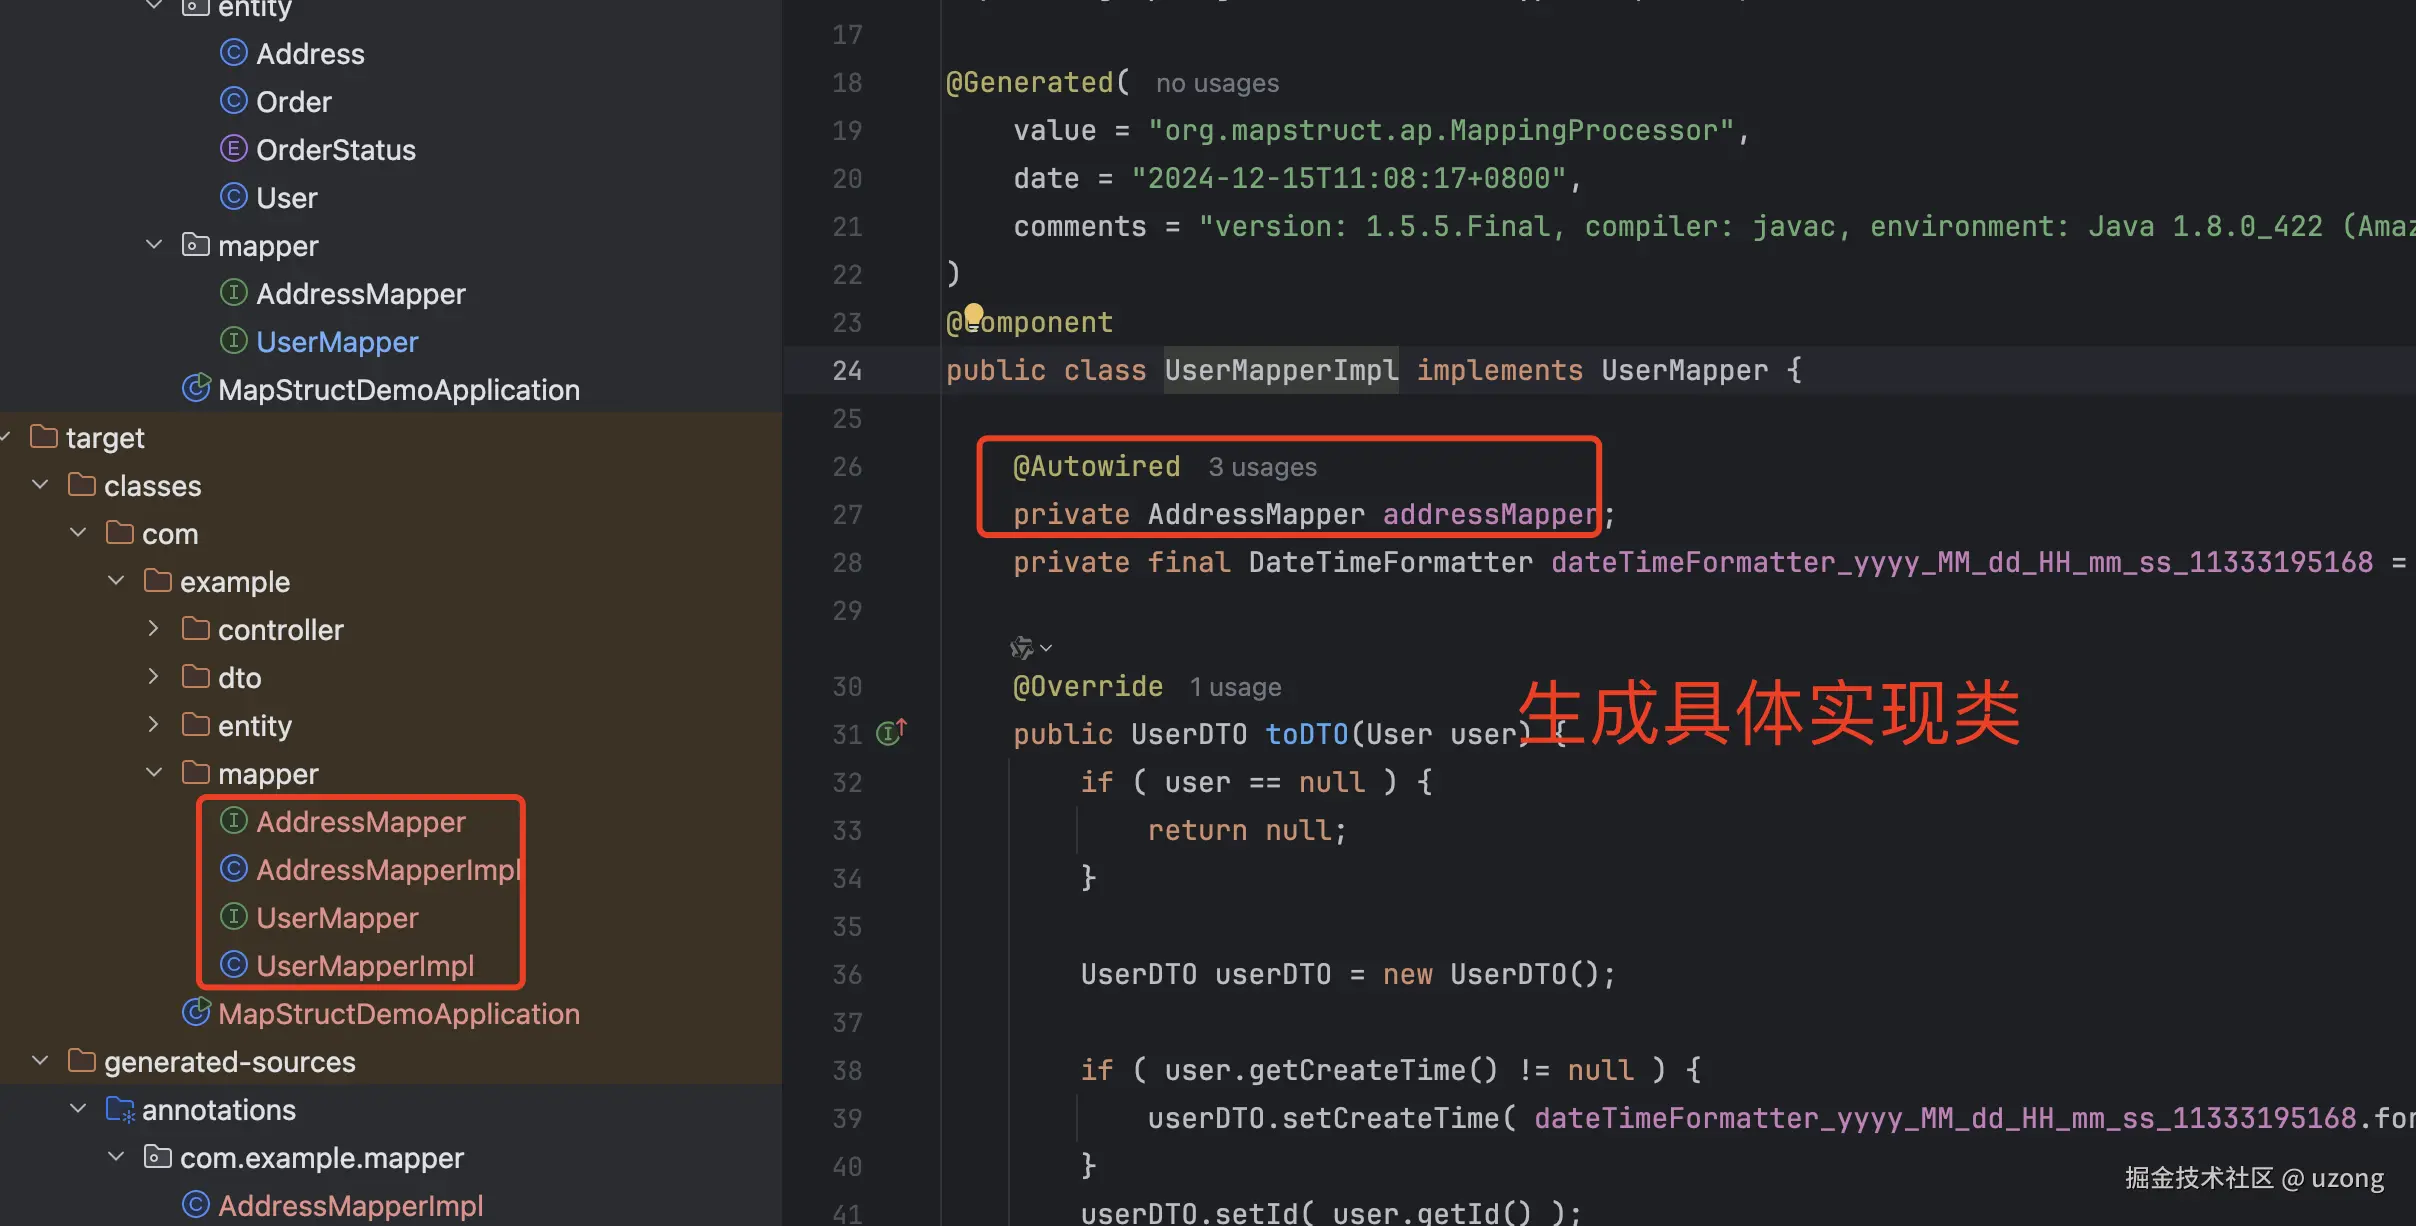Select the highlighted UserMapper interface in source mapper
The image size is (2416, 1226).
337,342
